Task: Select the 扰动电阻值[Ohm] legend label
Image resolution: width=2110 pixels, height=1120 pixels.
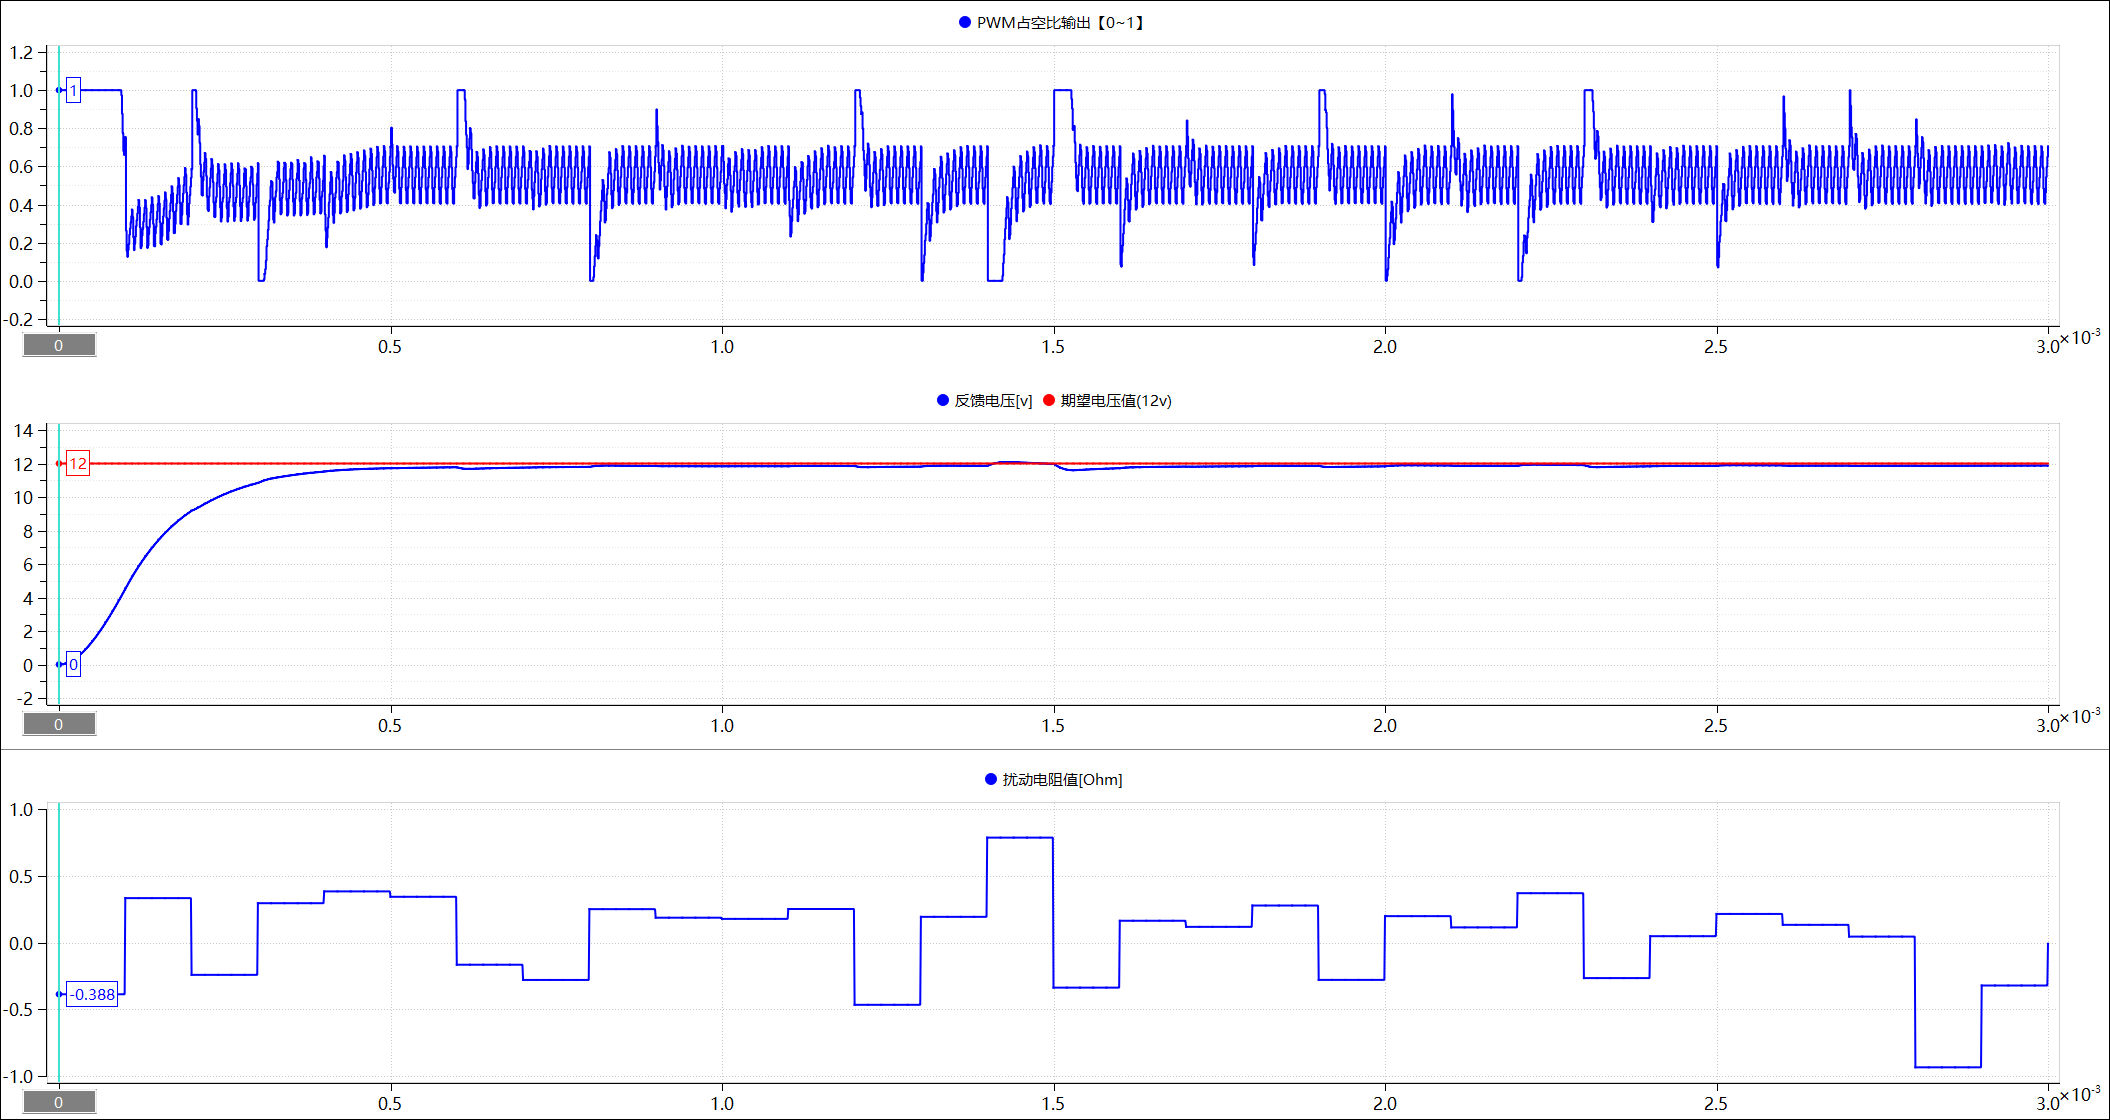Action: [x=1062, y=779]
